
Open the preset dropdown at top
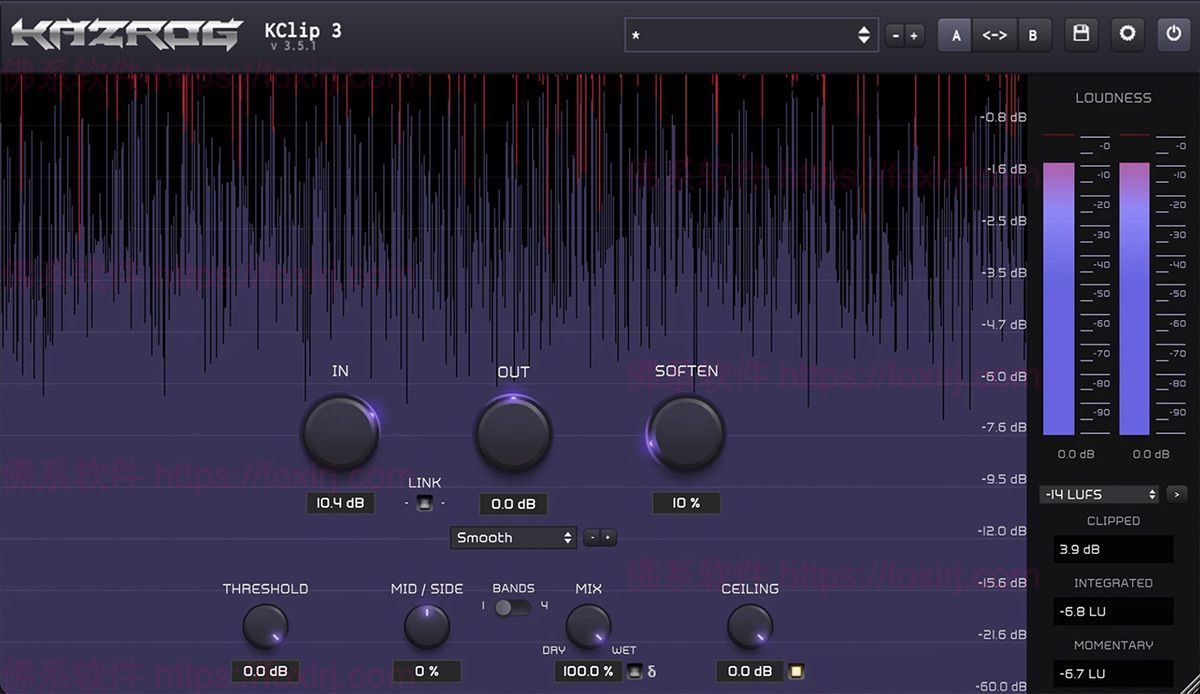[x=751, y=34]
